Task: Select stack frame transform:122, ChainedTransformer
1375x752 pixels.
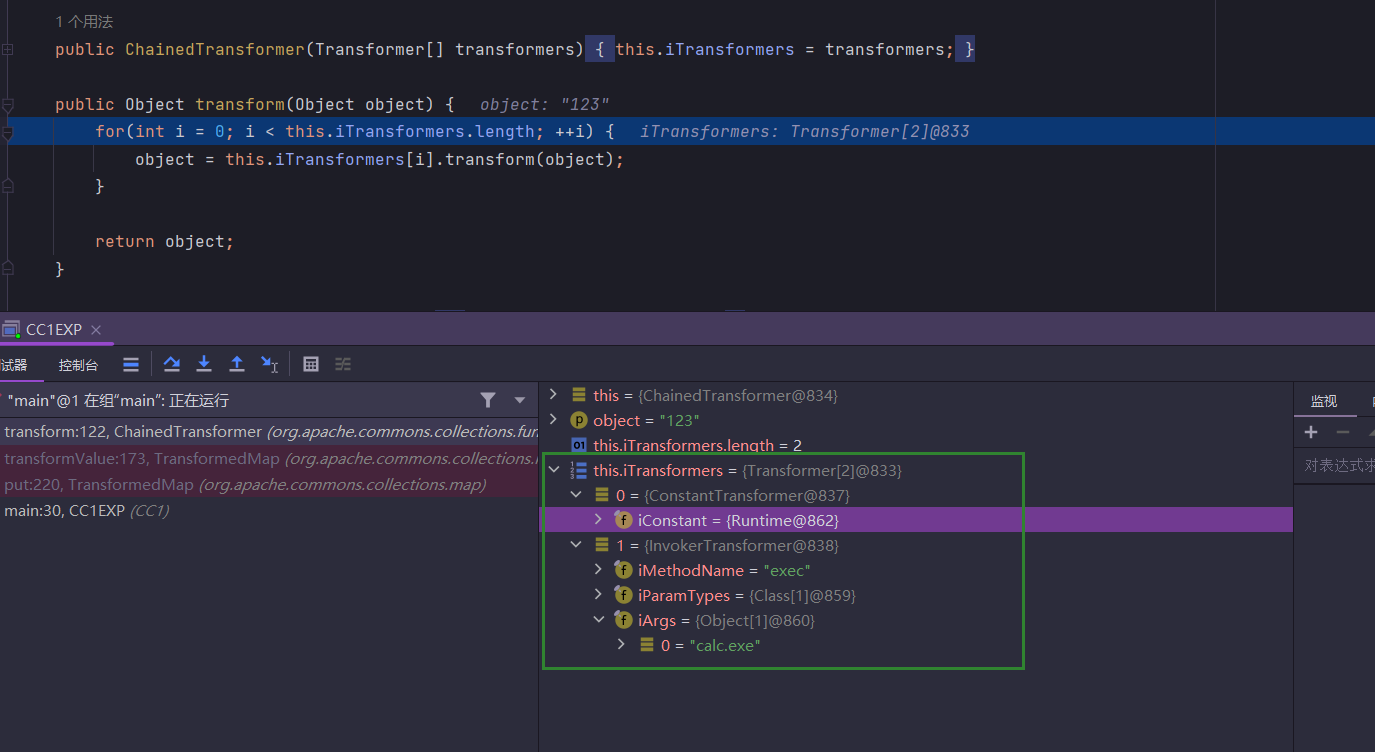Action: tap(269, 432)
